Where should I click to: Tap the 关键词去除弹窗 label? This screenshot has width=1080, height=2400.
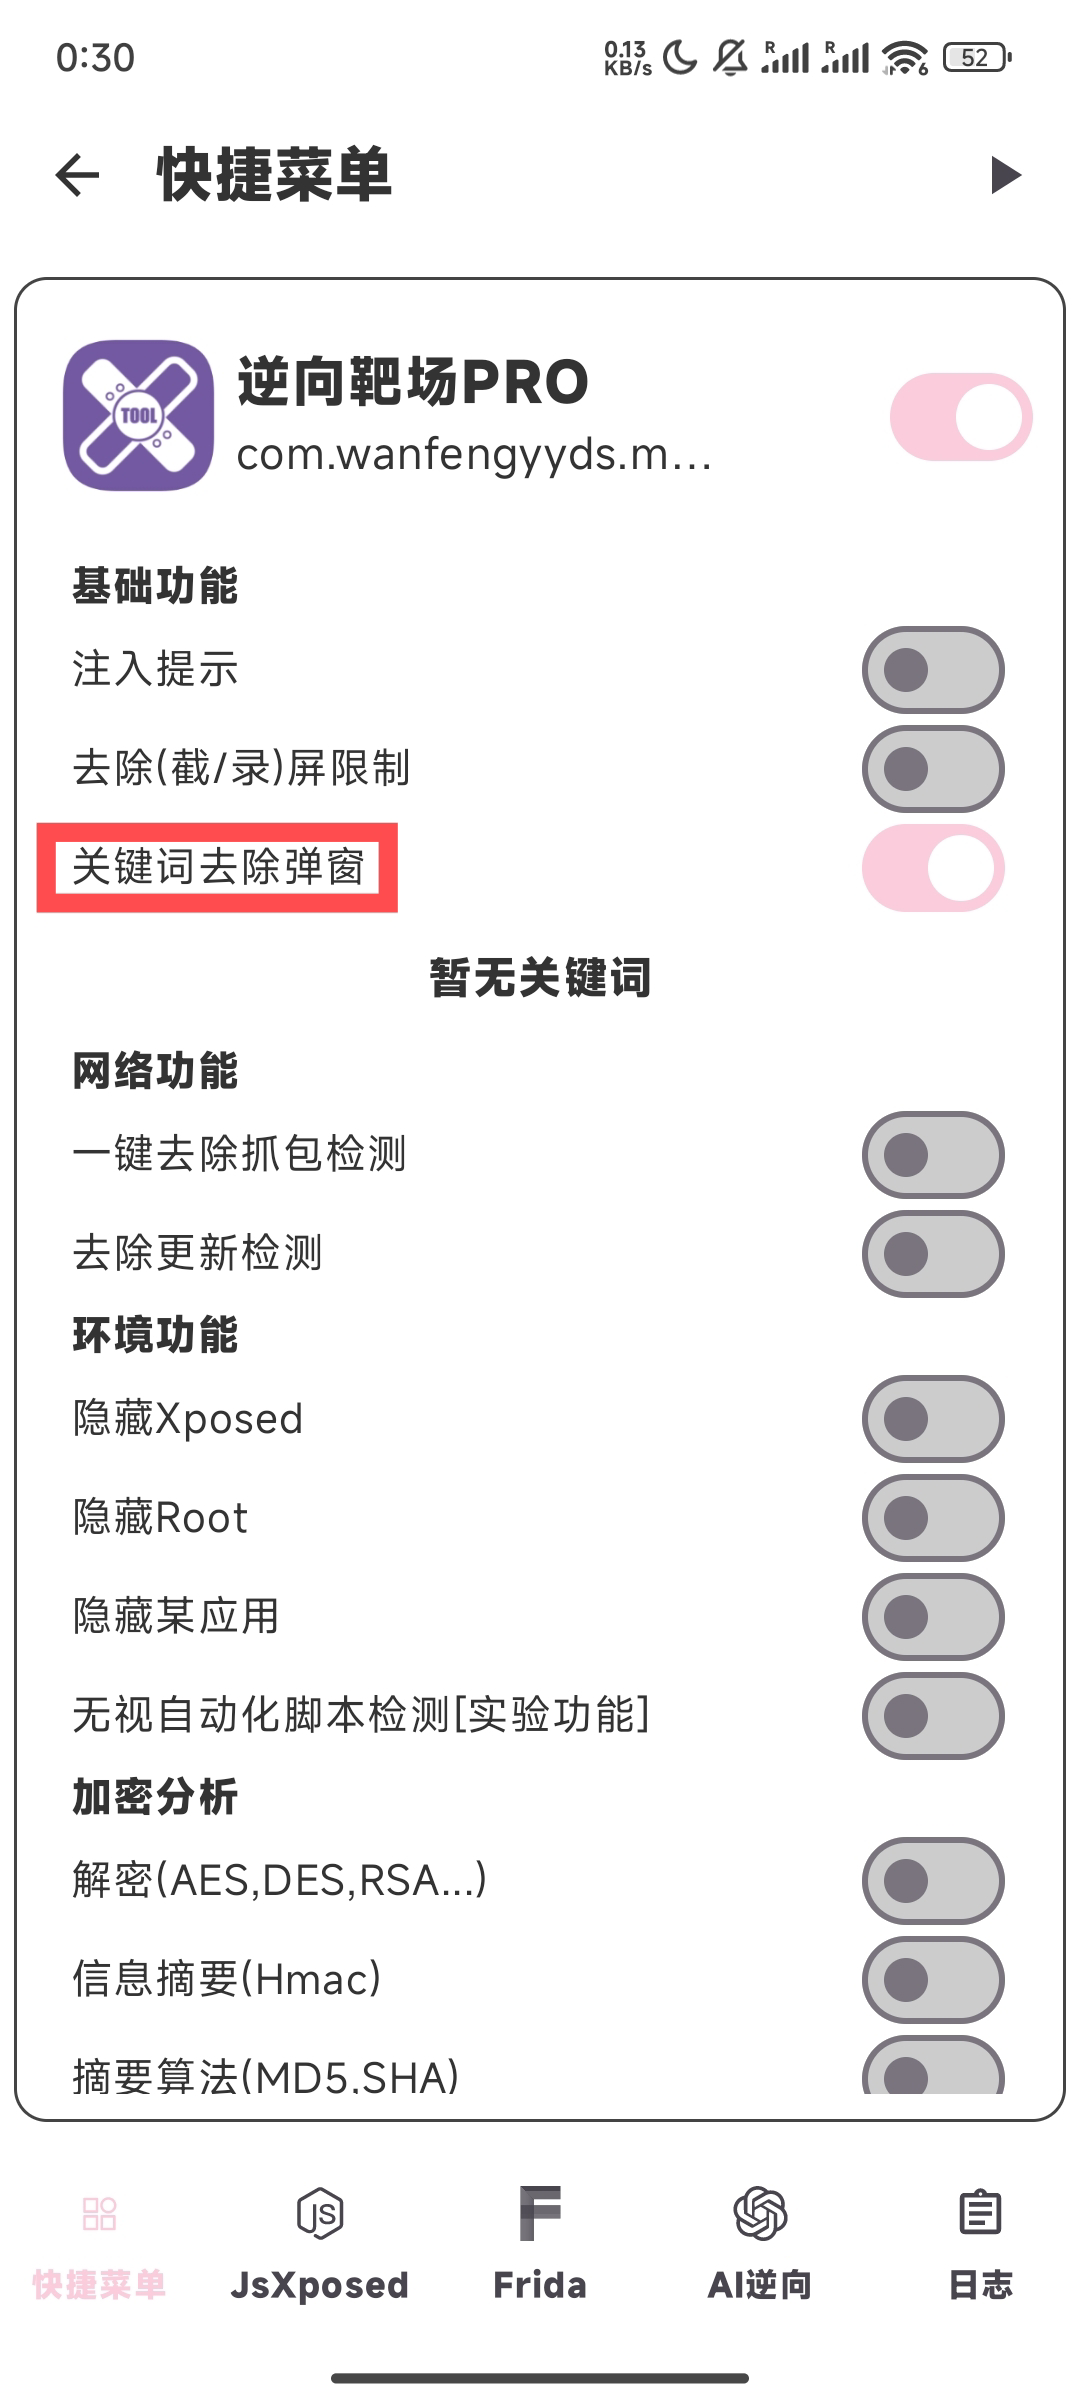tap(218, 867)
